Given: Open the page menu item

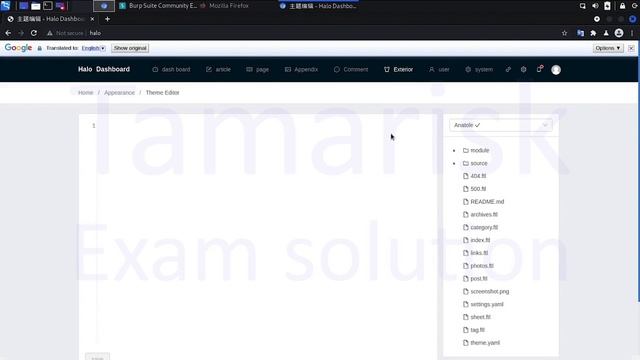Looking at the screenshot, I should point(258,69).
